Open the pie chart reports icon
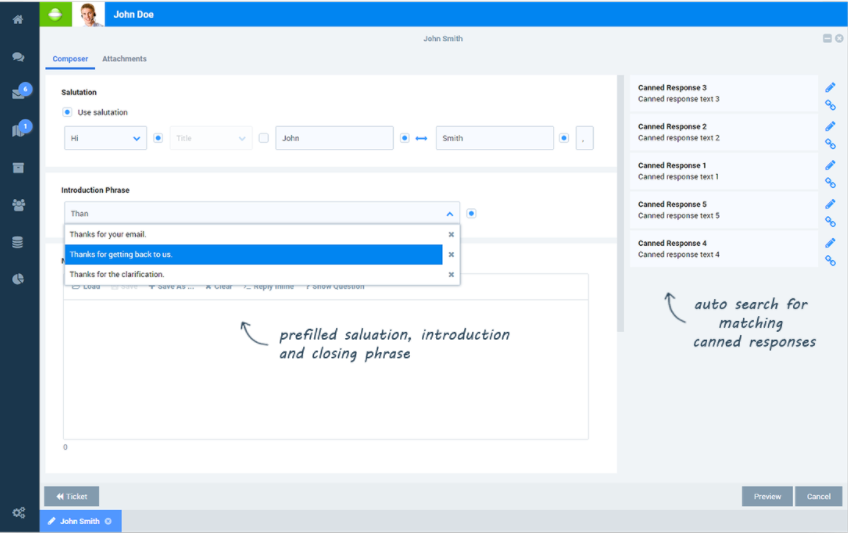This screenshot has height=533, width=848. point(18,279)
